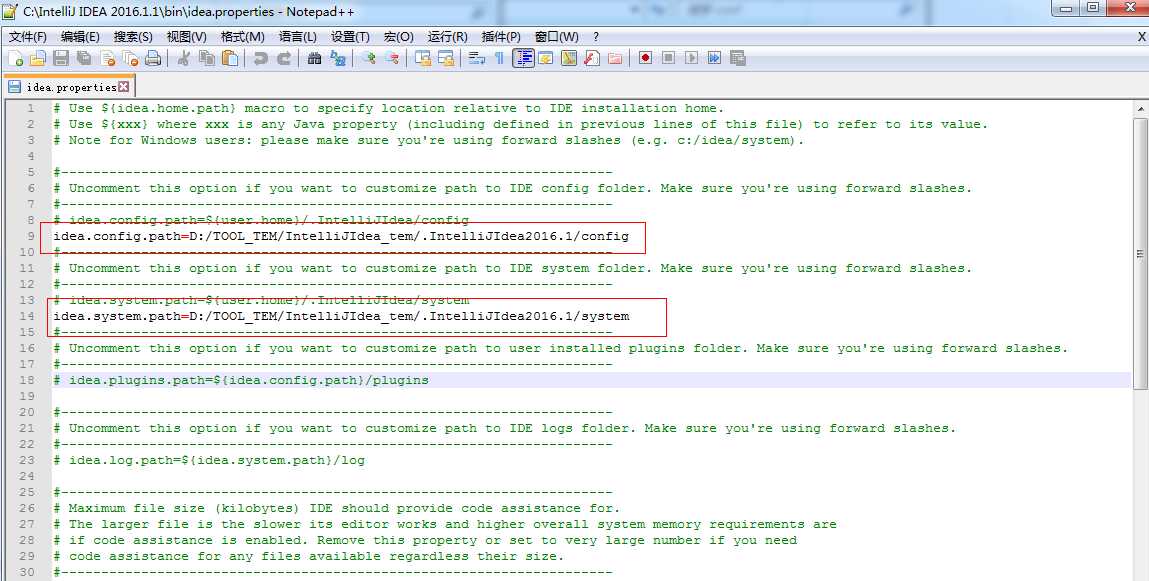Open the 插件(P) menu
1149x581 pixels.
[501, 37]
